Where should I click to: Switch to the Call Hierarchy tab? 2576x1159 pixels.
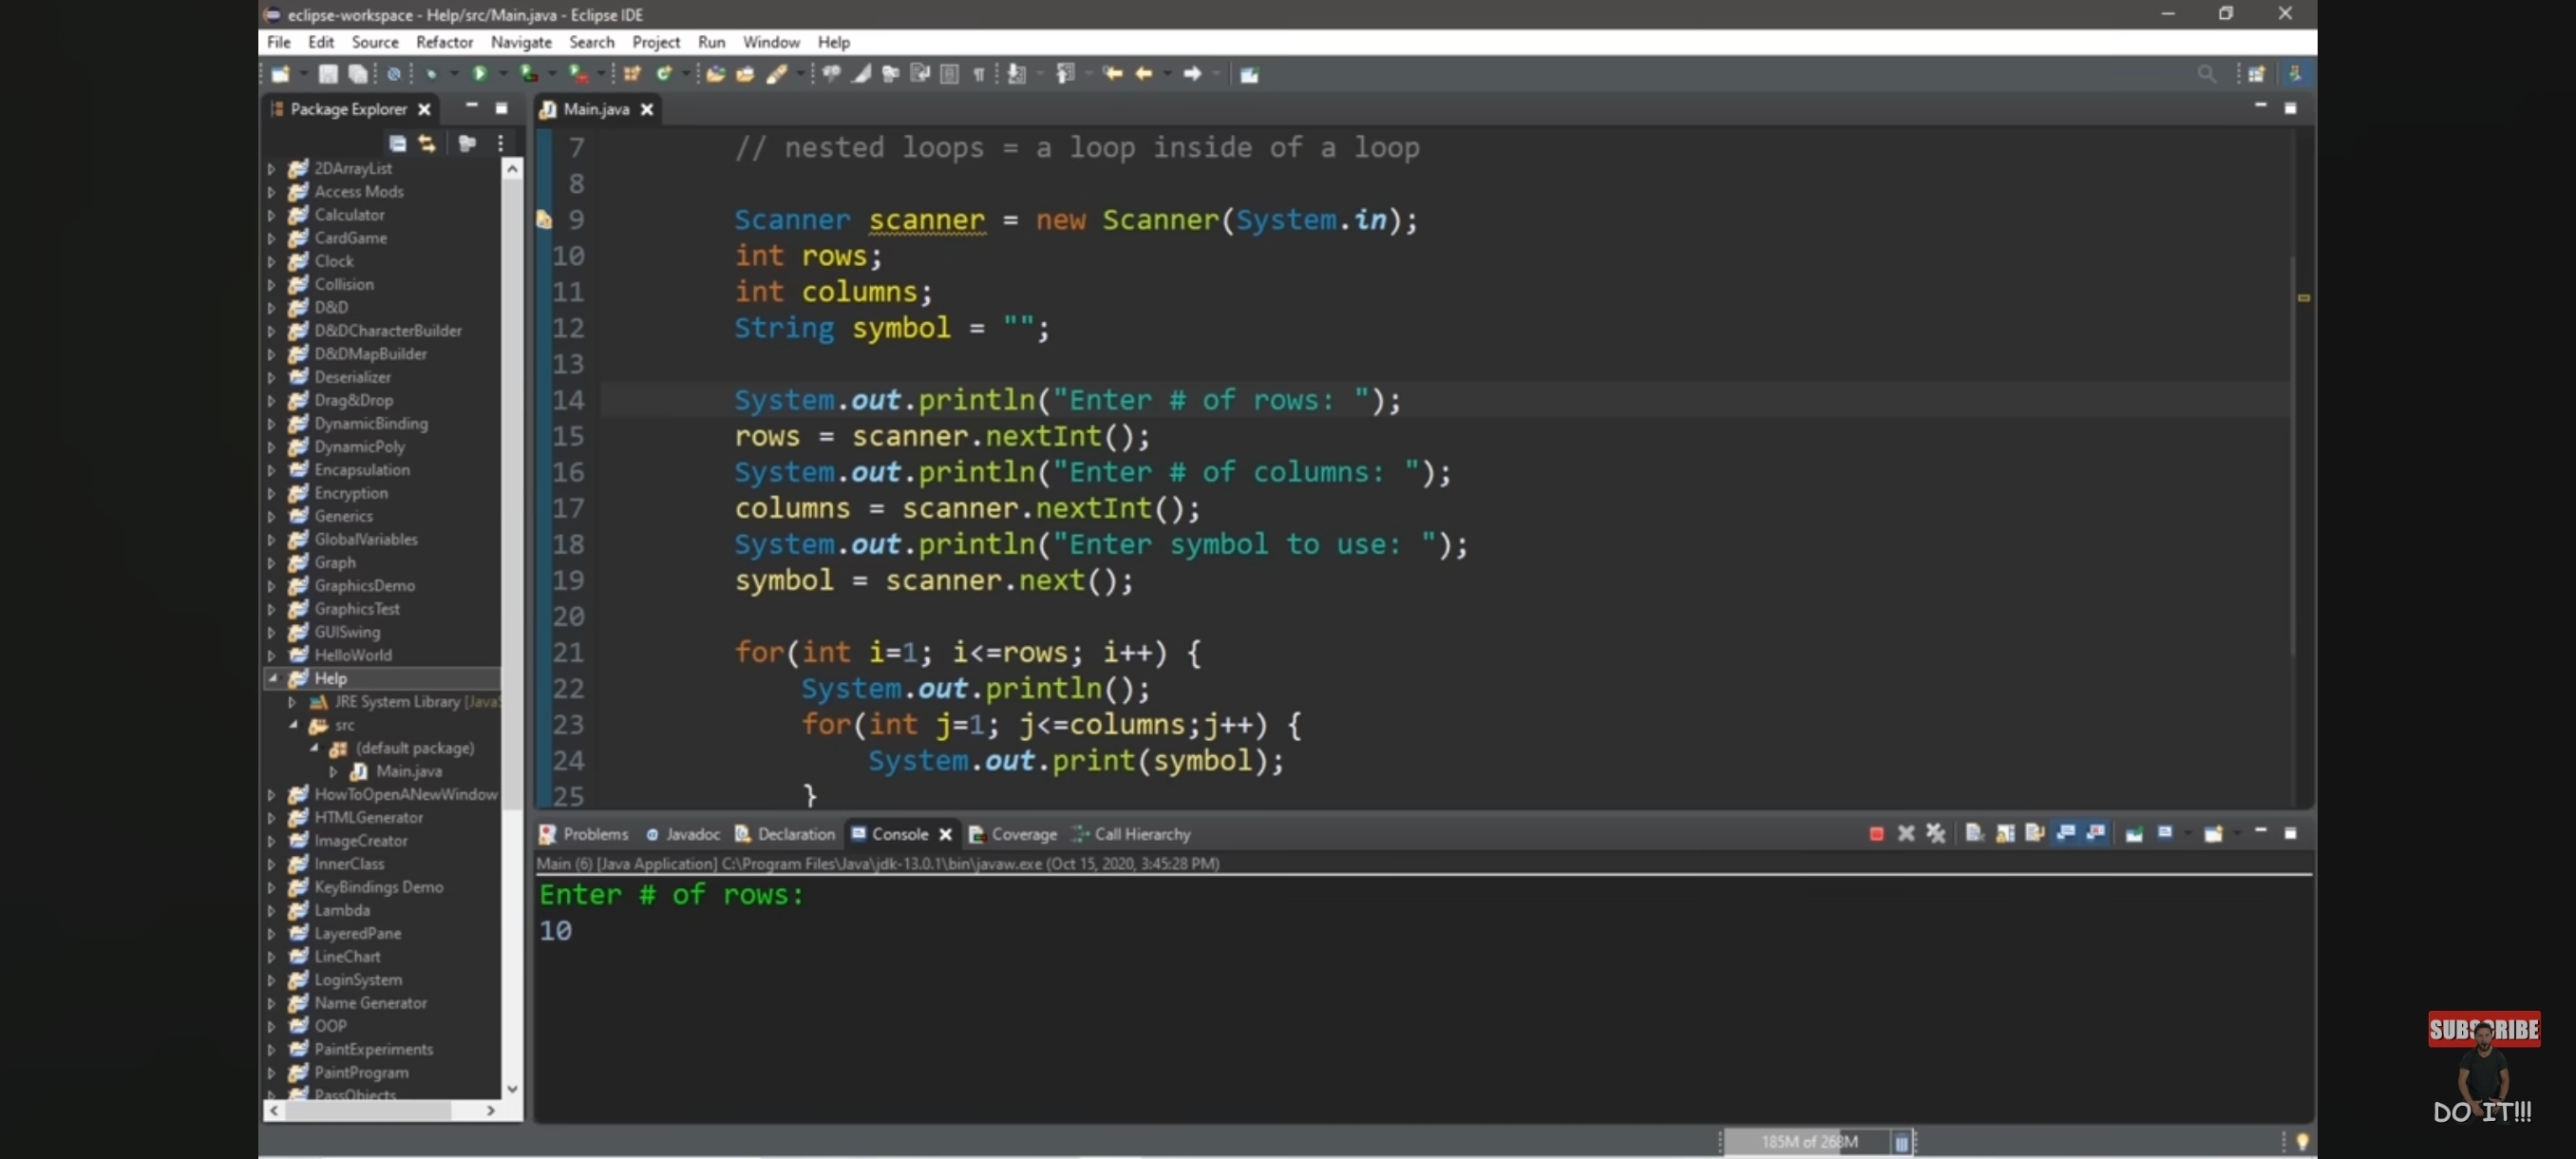[1132, 834]
